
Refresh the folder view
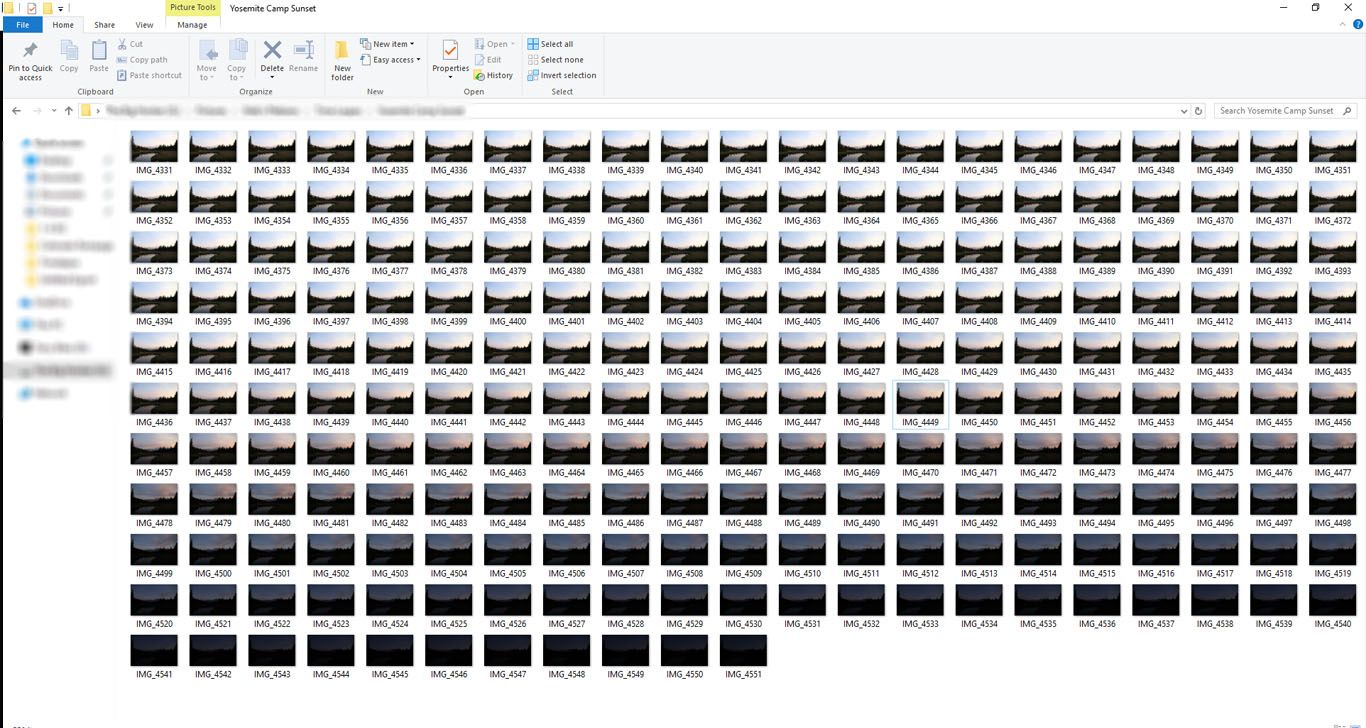(1199, 111)
